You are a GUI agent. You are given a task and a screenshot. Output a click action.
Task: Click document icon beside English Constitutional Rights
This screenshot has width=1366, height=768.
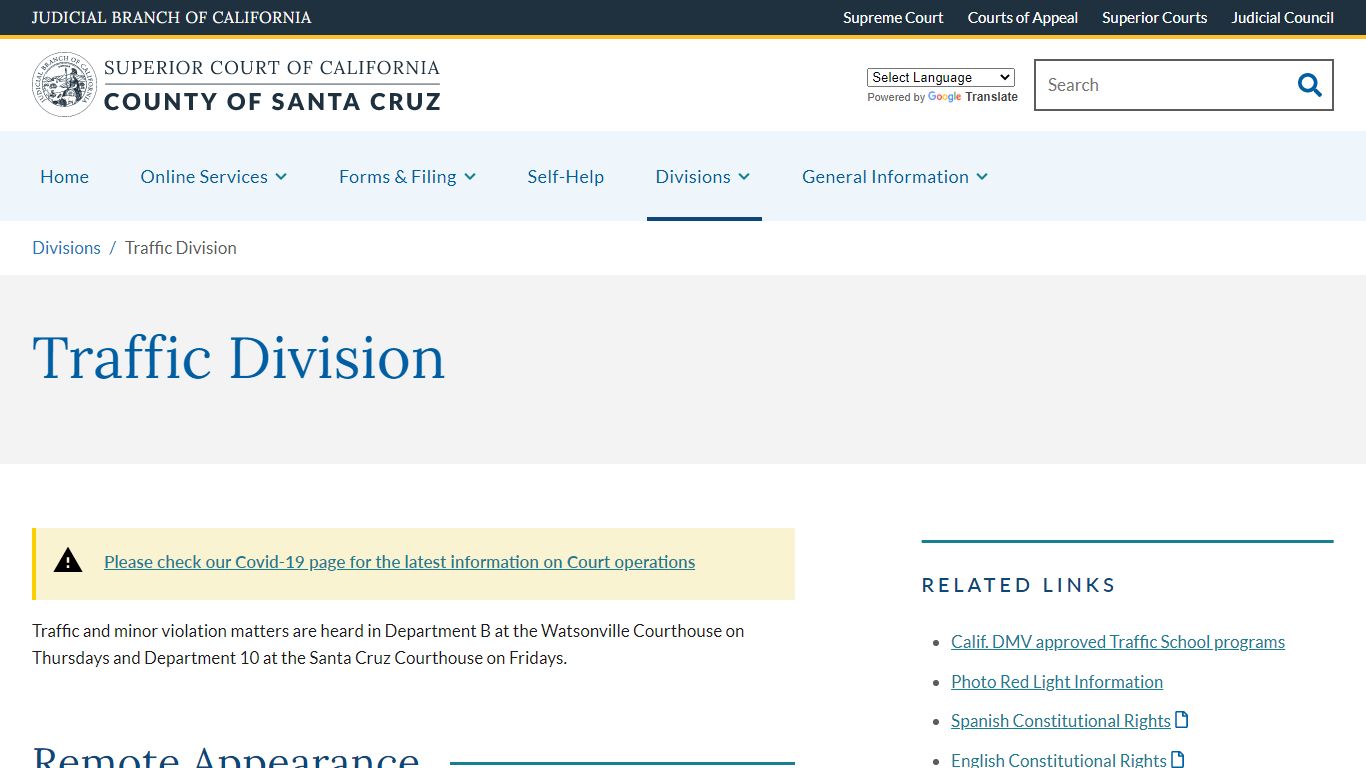click(1178, 759)
